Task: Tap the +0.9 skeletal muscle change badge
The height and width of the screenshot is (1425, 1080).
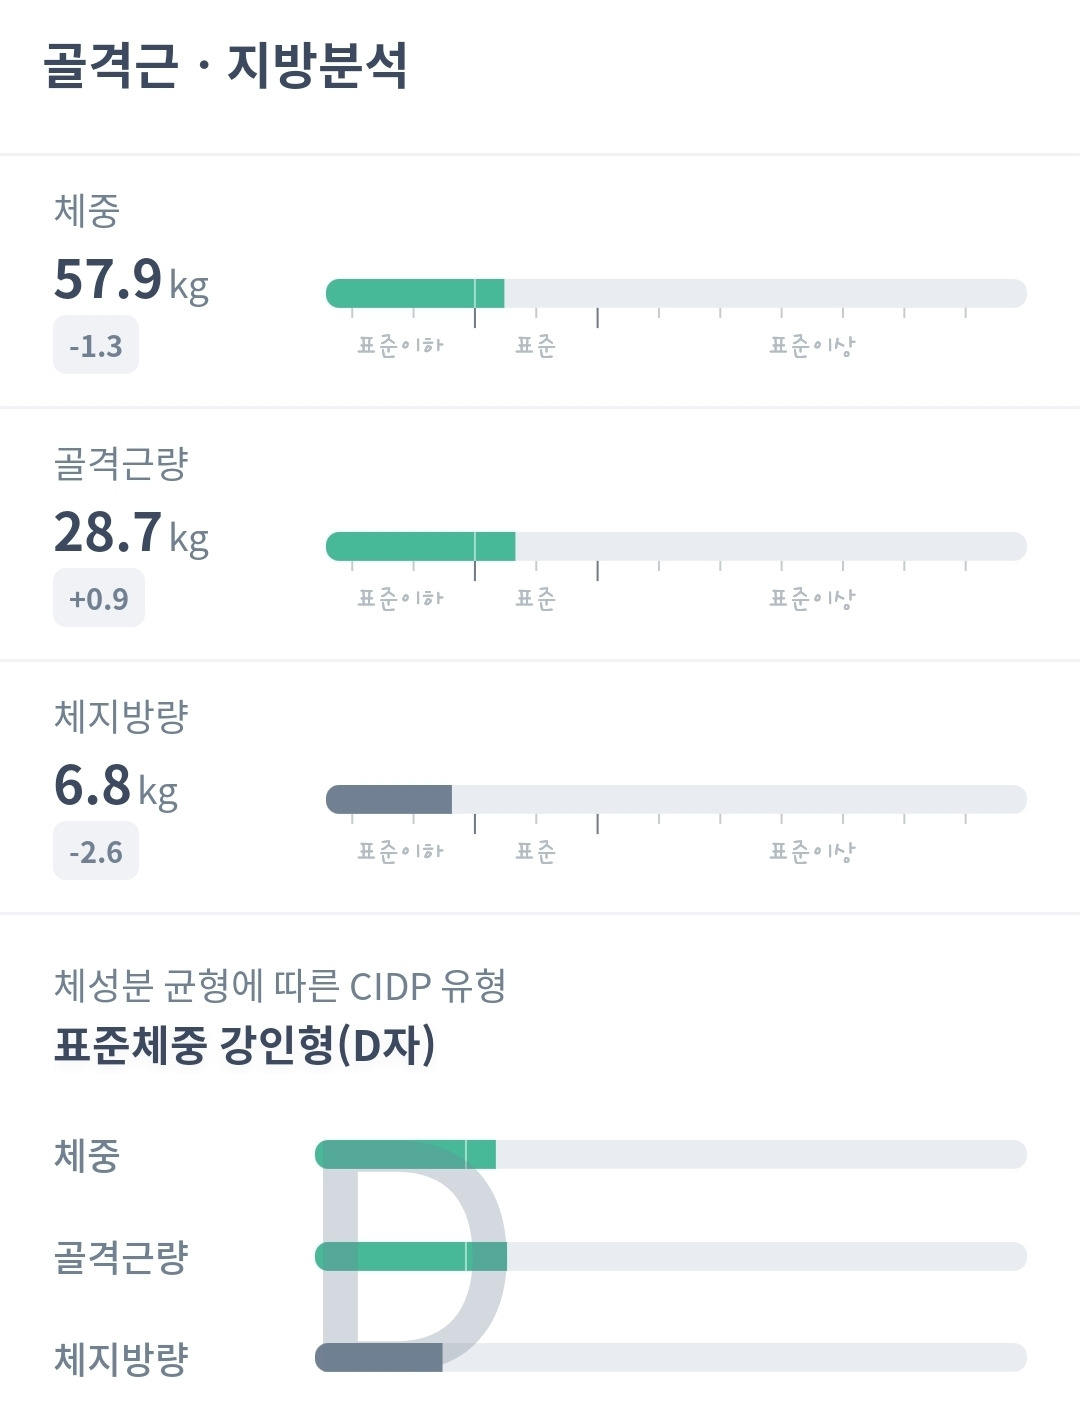Action: [99, 600]
